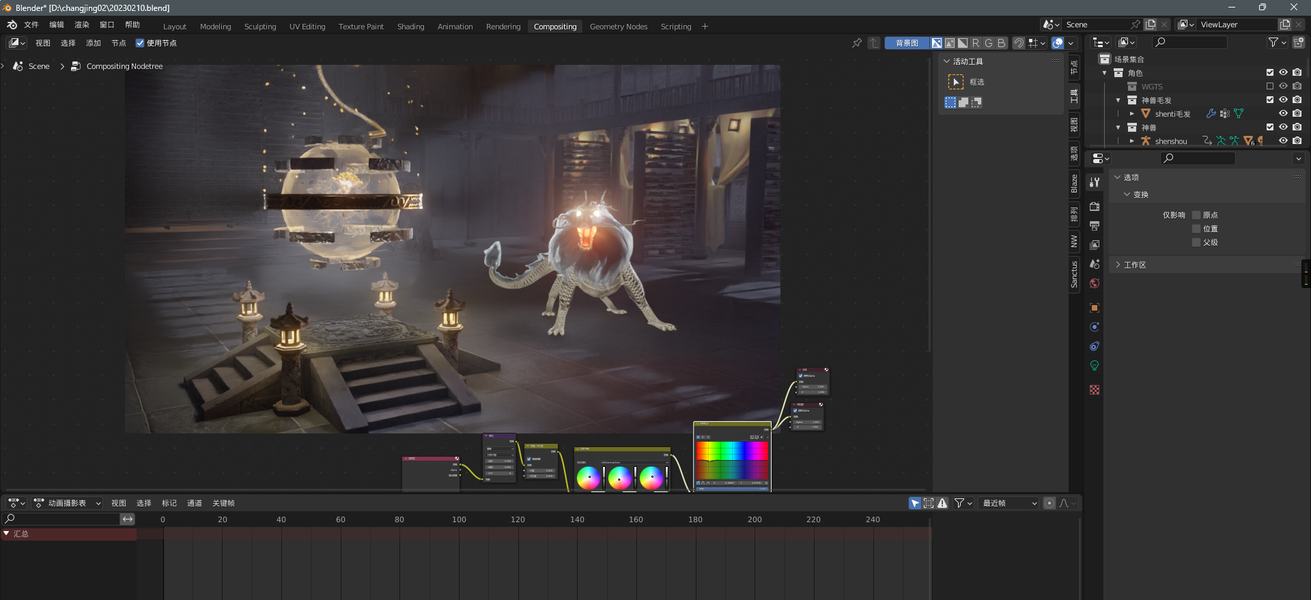Click the add view layer icon beside ViewLayer
This screenshot has height=600, width=1311.
point(1285,25)
